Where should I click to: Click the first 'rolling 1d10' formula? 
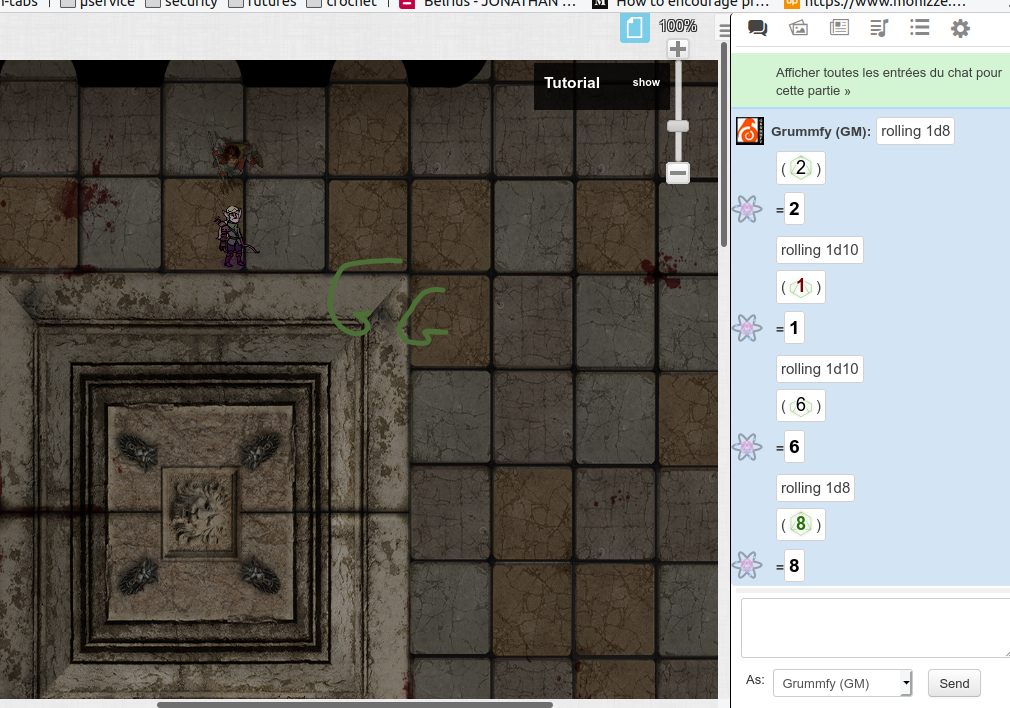coord(819,250)
